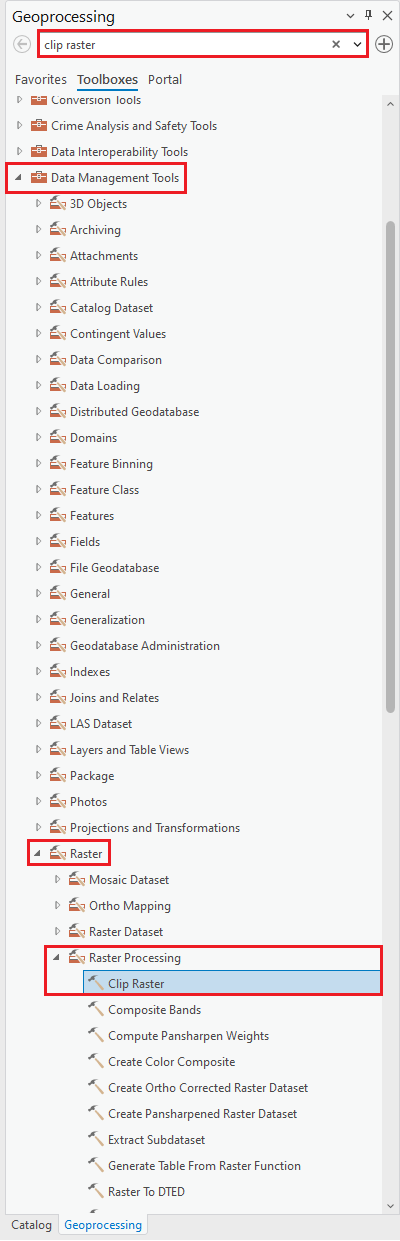Click the Data Interoperability Tools toolbox icon

[x=39, y=152]
